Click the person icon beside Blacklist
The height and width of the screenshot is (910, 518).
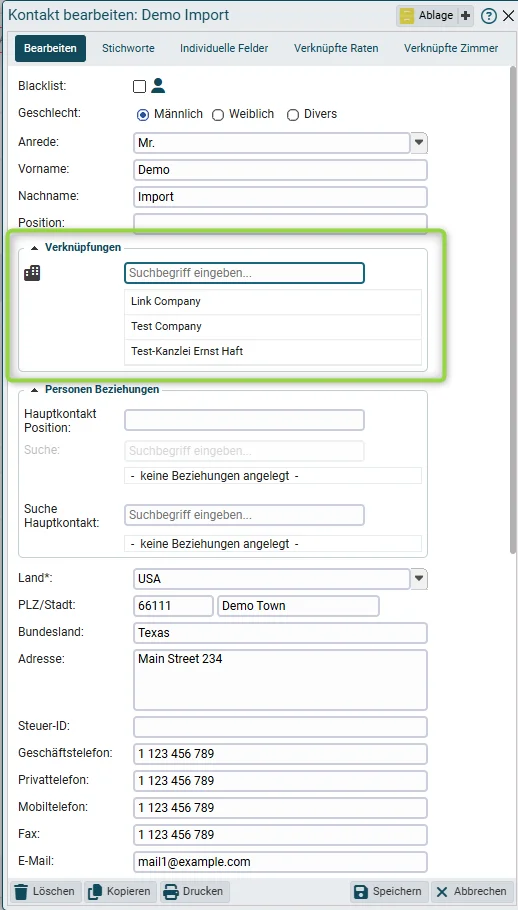click(x=158, y=86)
